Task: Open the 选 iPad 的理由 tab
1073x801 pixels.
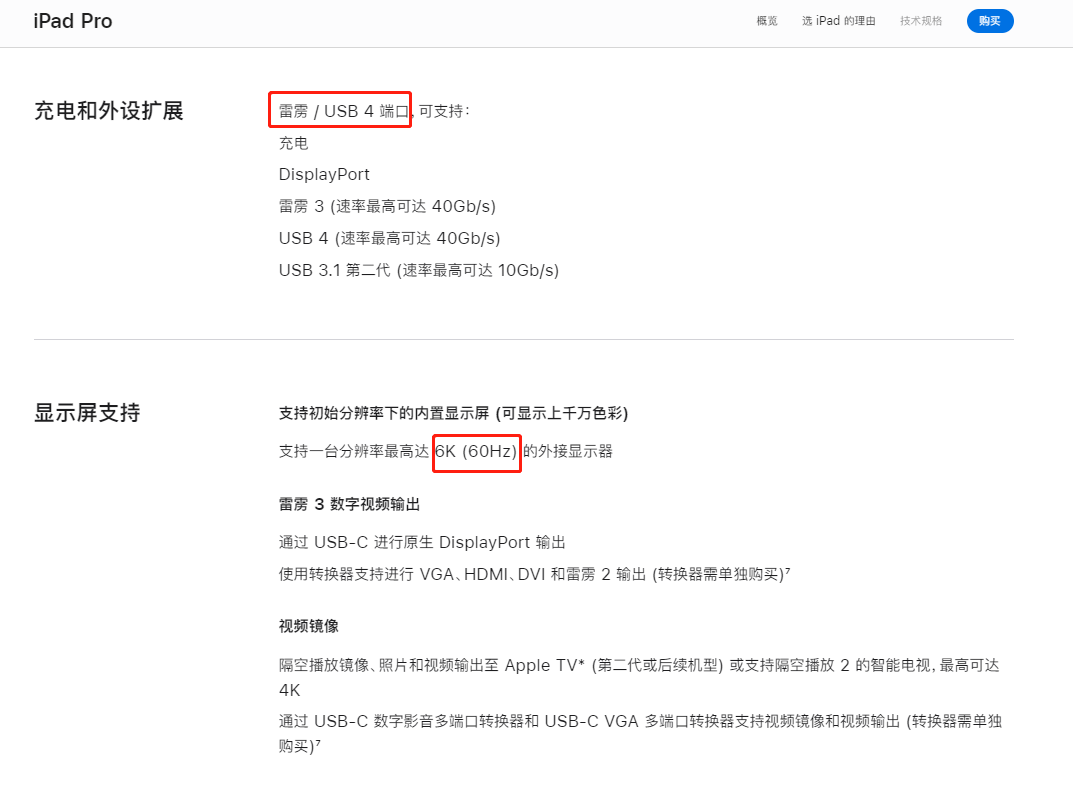Action: coord(838,21)
